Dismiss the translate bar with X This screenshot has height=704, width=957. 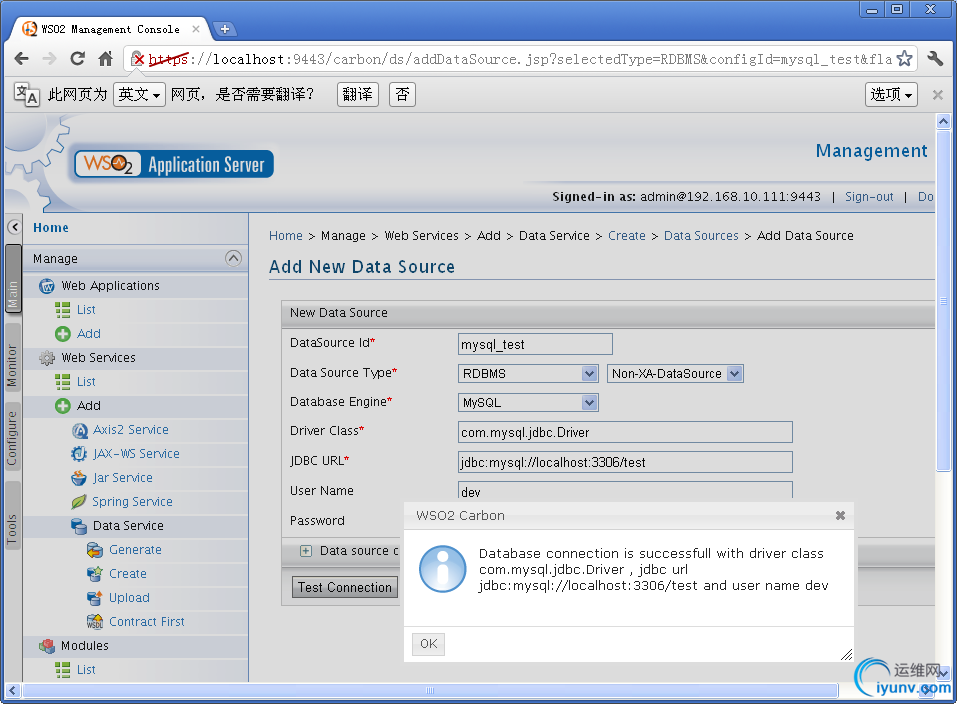point(937,95)
